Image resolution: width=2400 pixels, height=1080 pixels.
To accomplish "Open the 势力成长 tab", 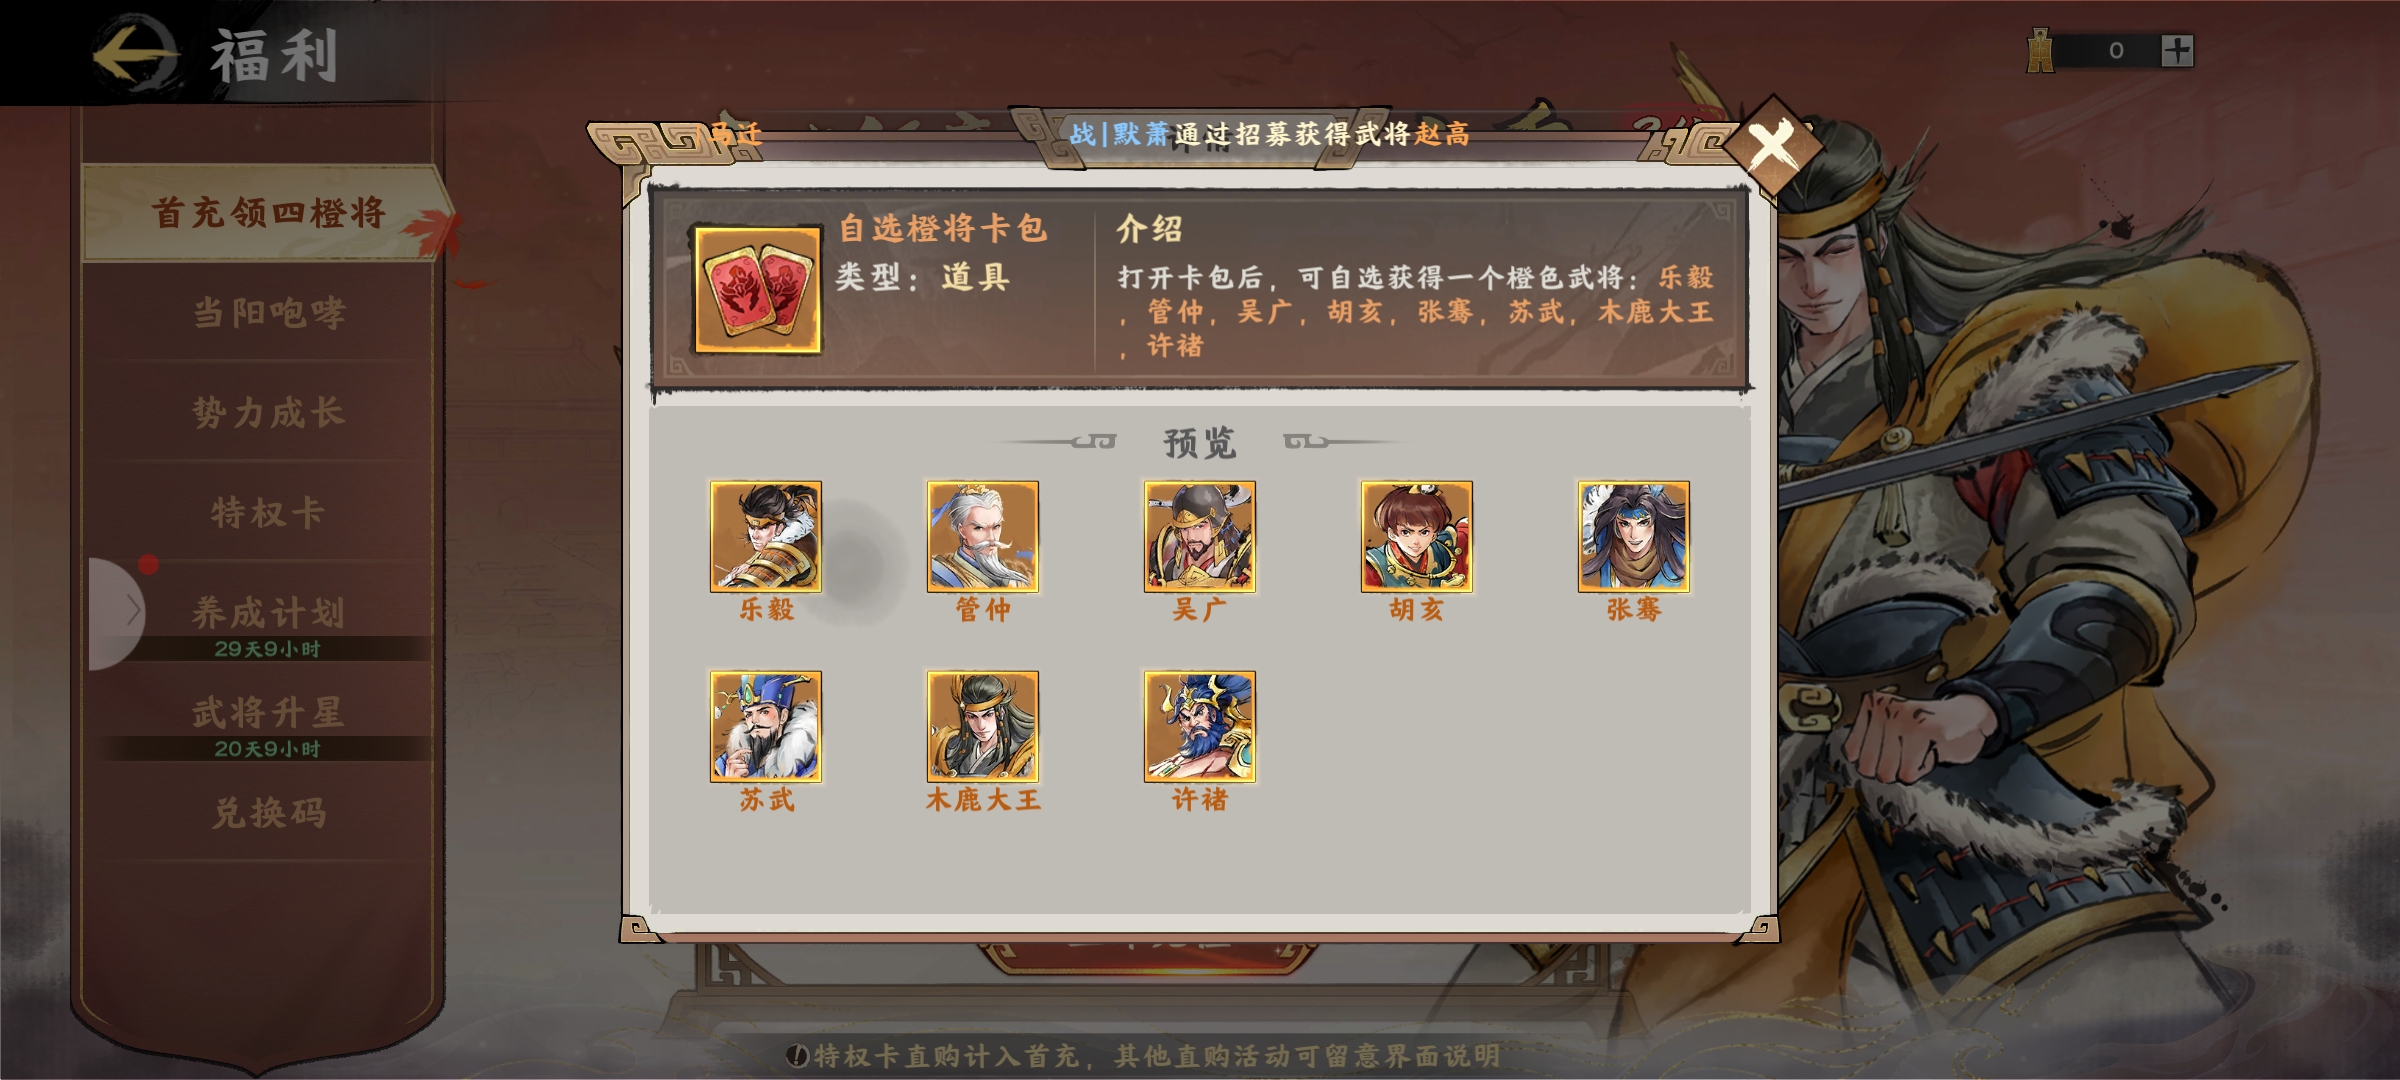I will point(268,412).
